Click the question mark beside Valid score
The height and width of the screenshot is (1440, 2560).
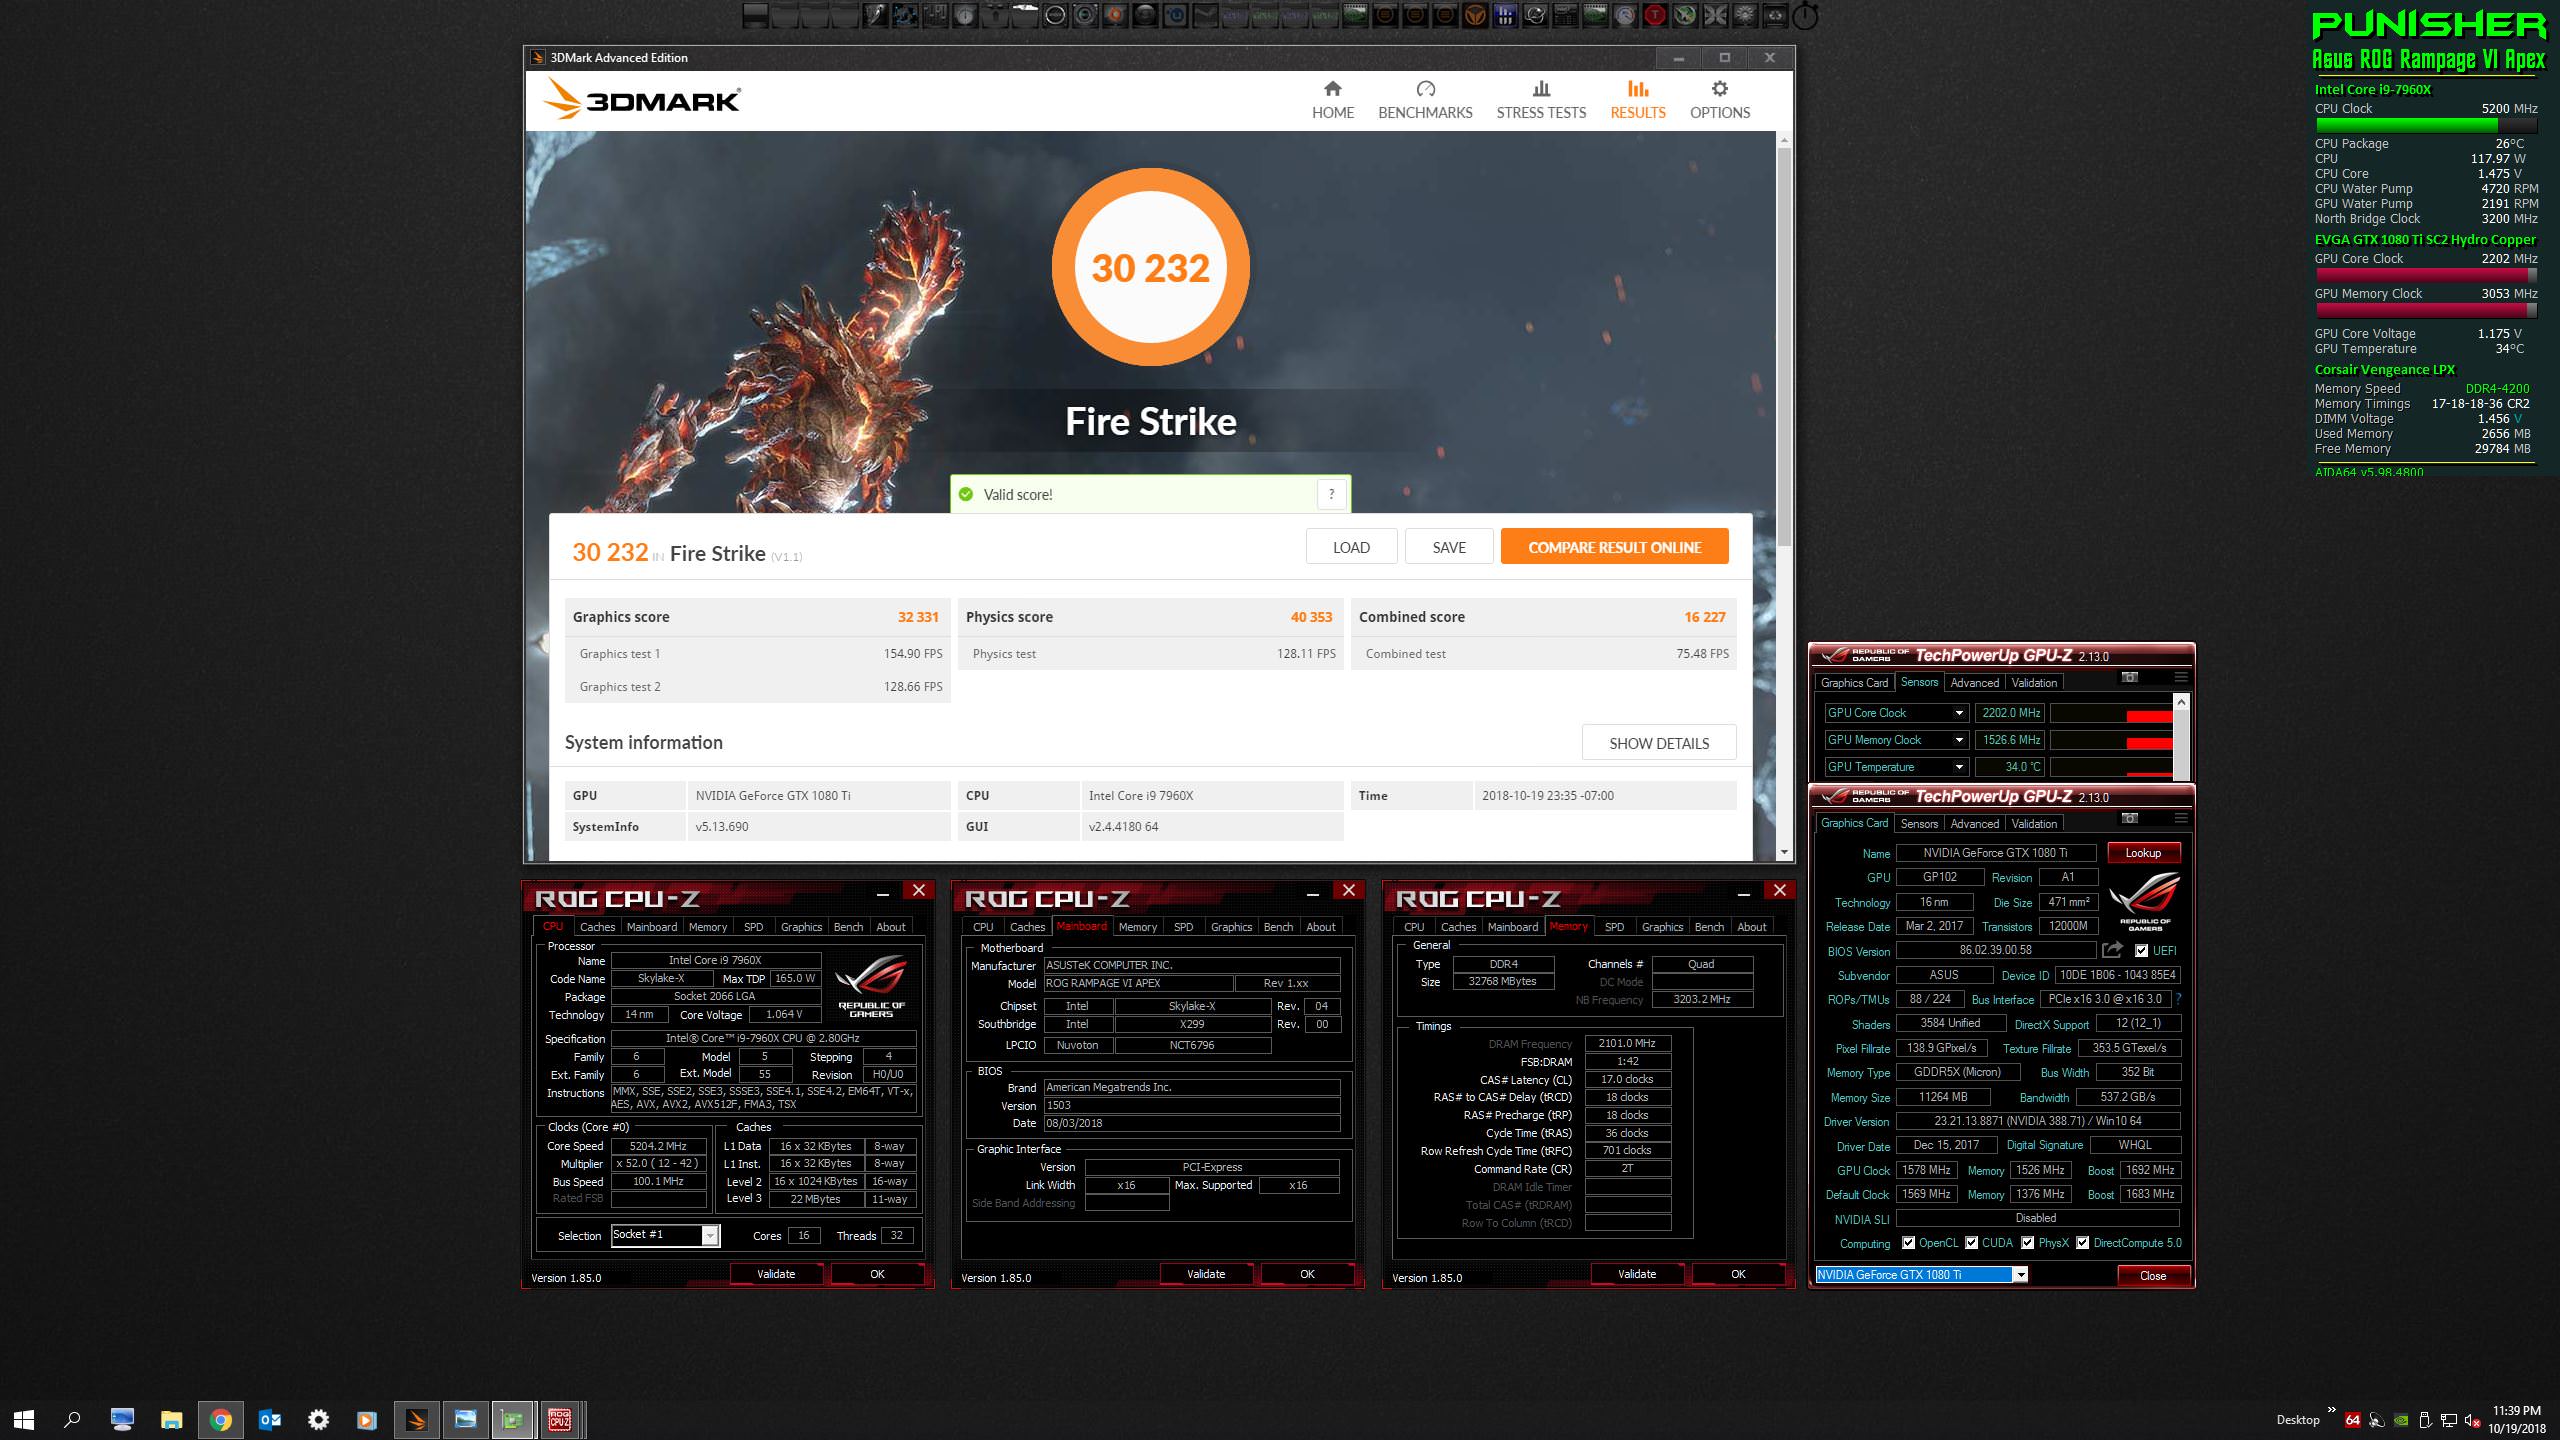tap(1331, 494)
